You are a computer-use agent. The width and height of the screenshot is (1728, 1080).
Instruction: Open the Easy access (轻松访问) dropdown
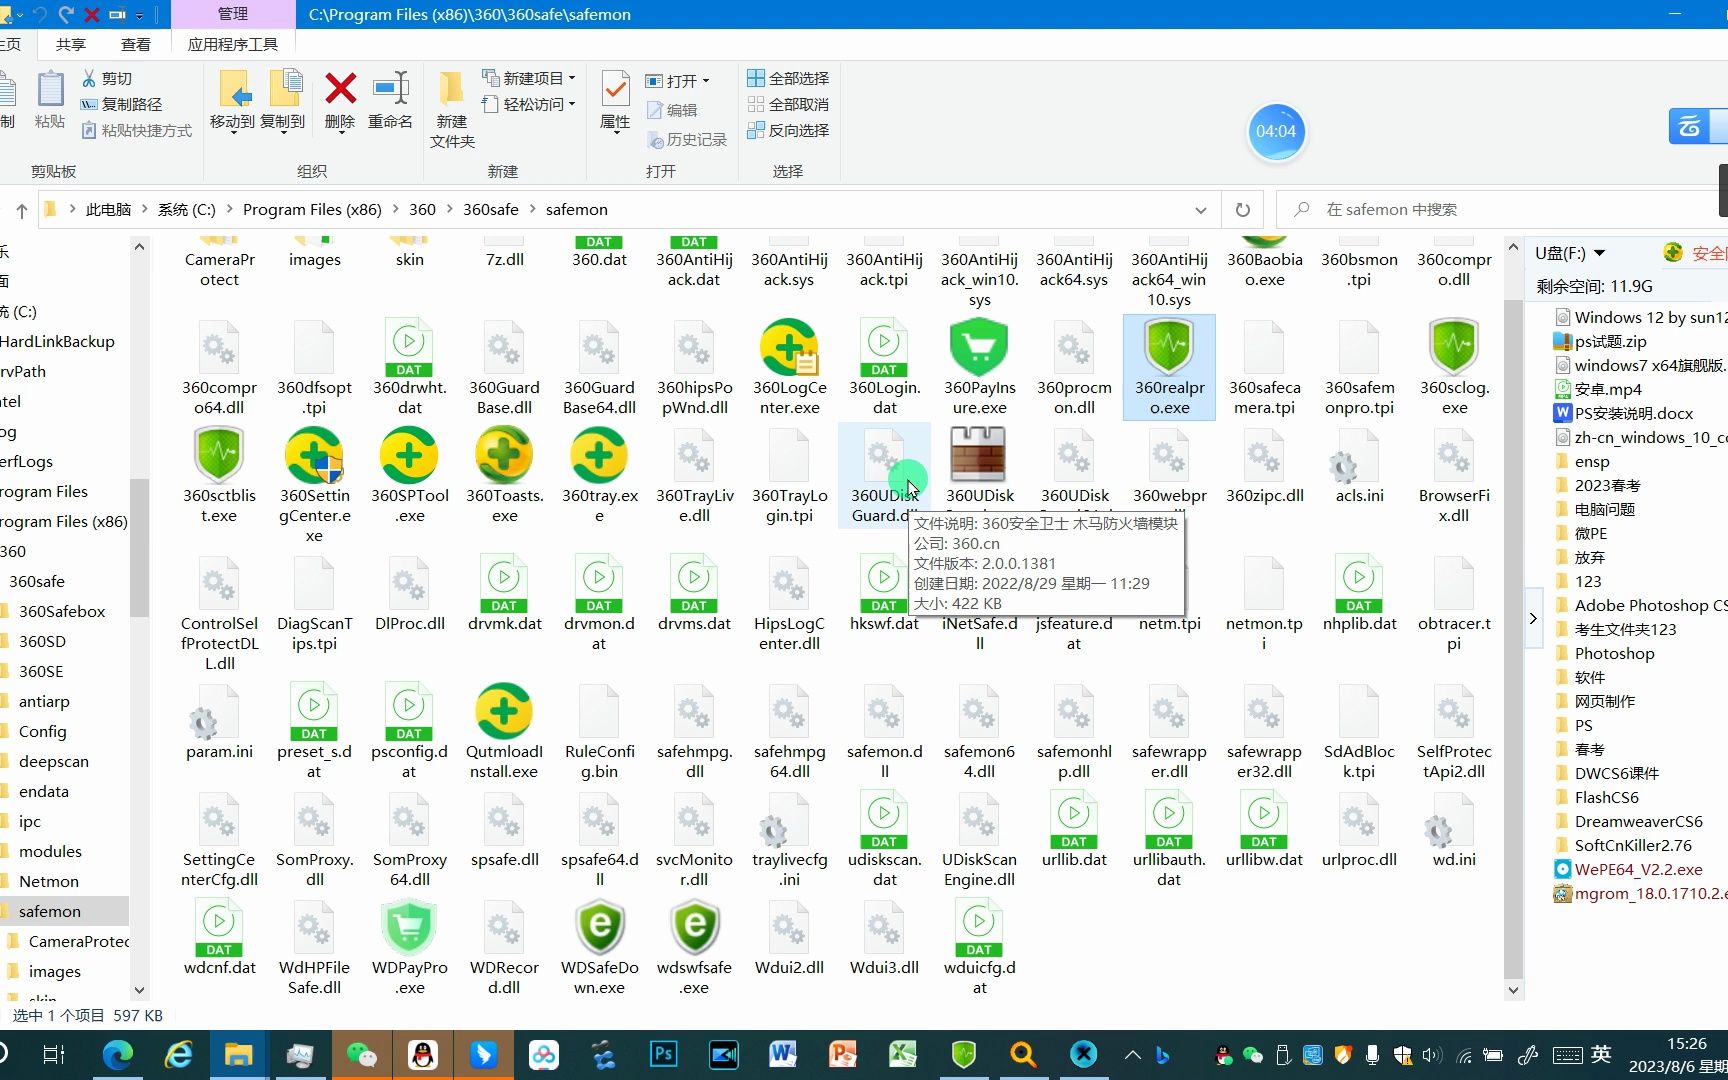[x=529, y=104]
